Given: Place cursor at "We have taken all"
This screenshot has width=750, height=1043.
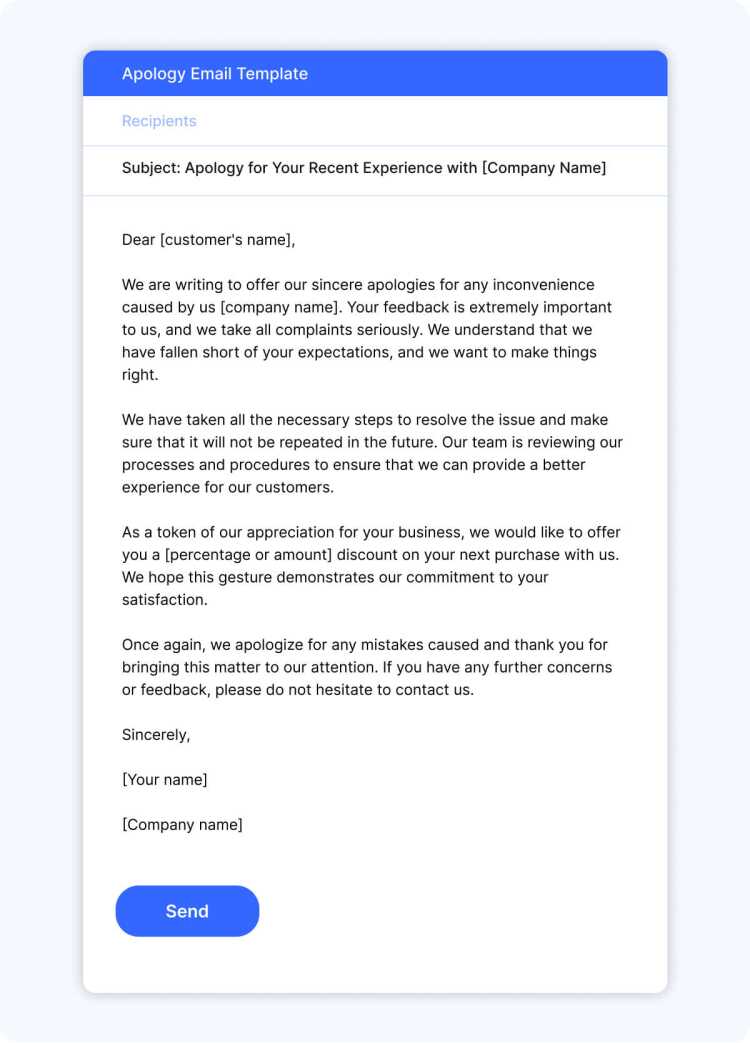Looking at the screenshot, I should coord(181,420).
